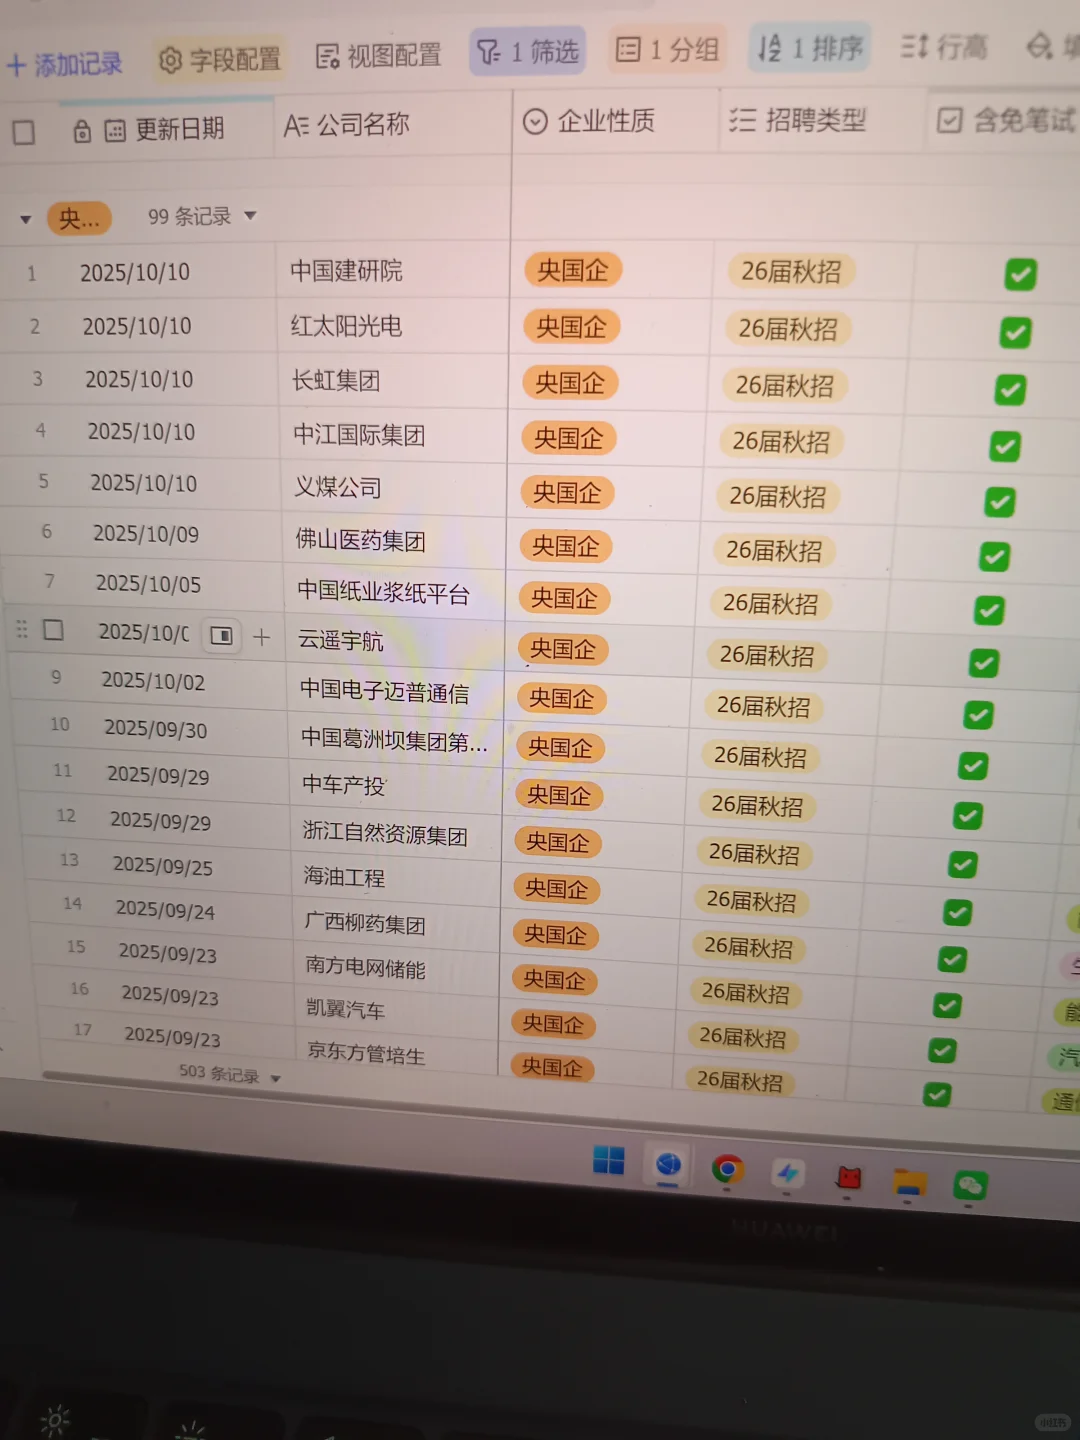This screenshot has height=1440, width=1080.
Task: Select the 广西柳药集团 company cell
Action: (398, 923)
